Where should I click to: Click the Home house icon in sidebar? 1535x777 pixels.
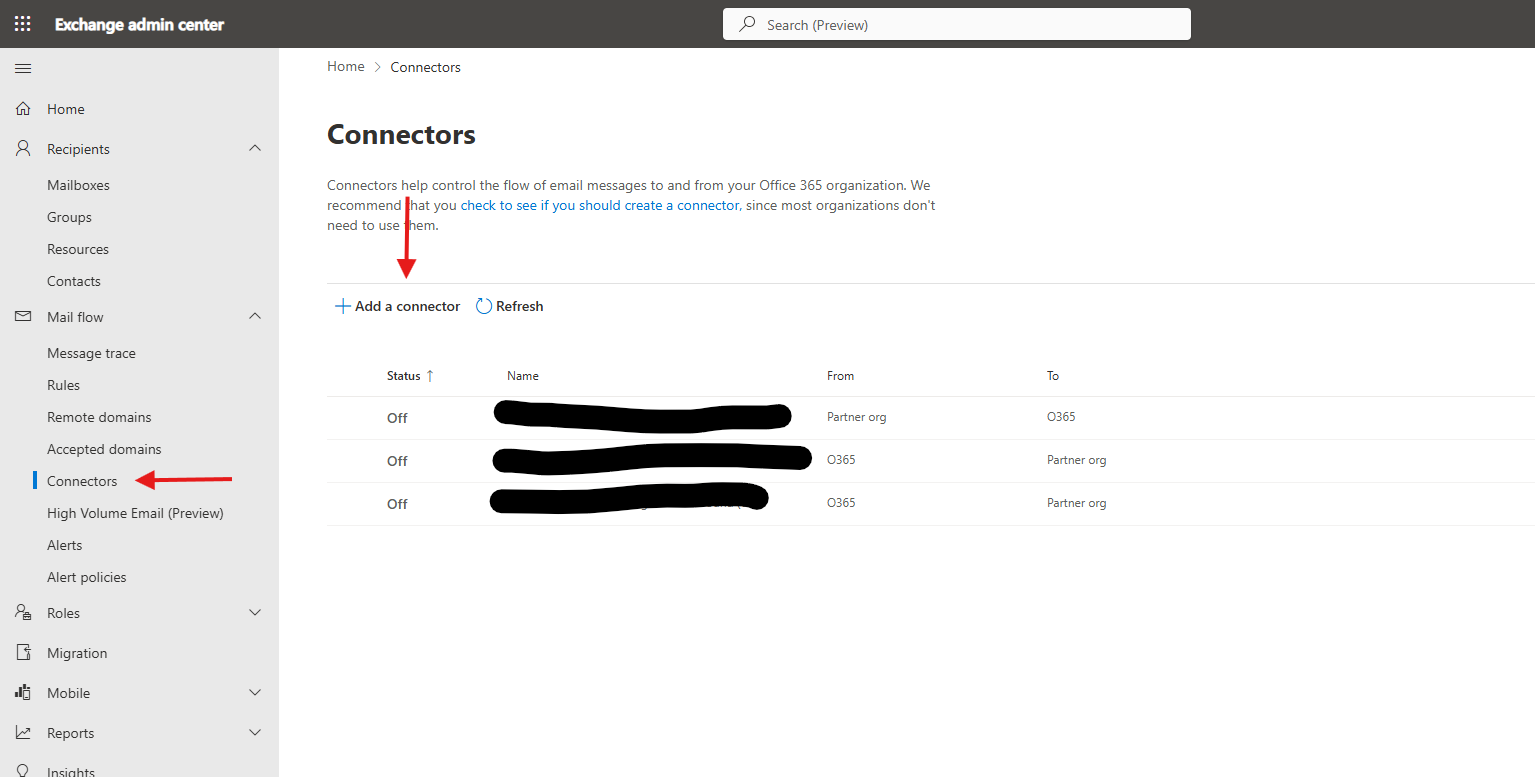point(23,109)
